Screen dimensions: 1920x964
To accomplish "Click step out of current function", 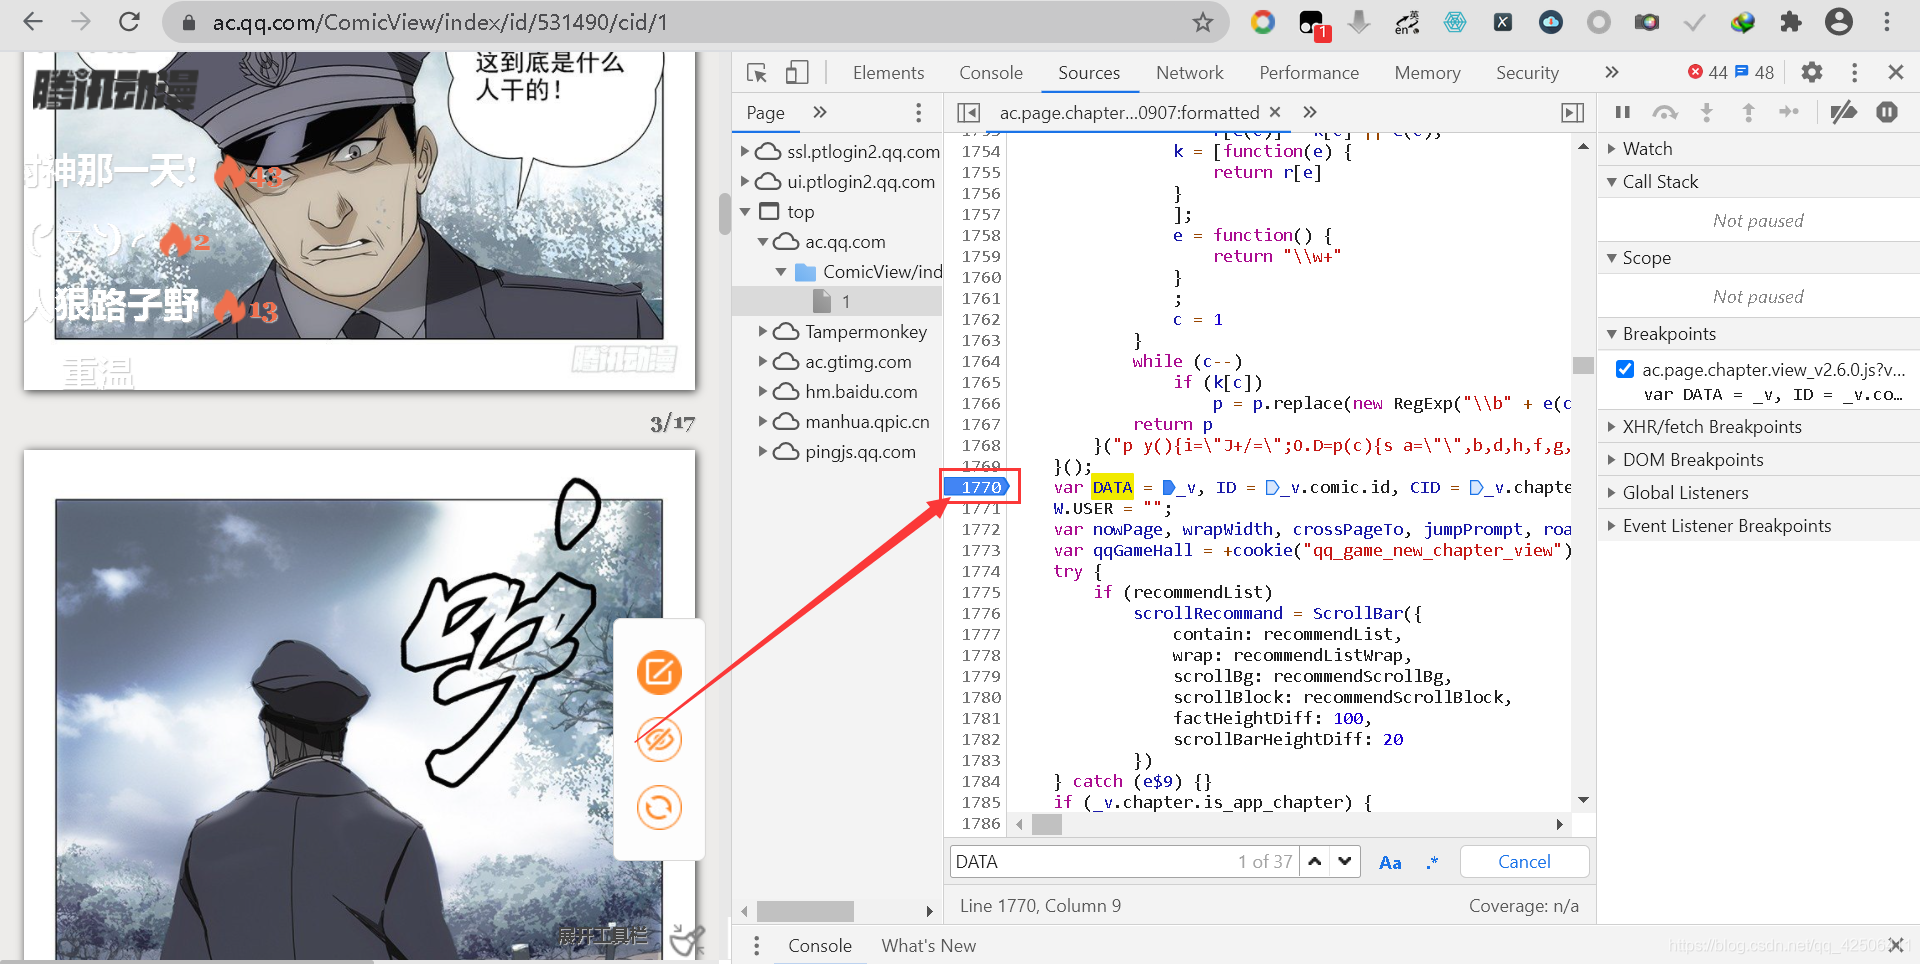I will [1748, 112].
